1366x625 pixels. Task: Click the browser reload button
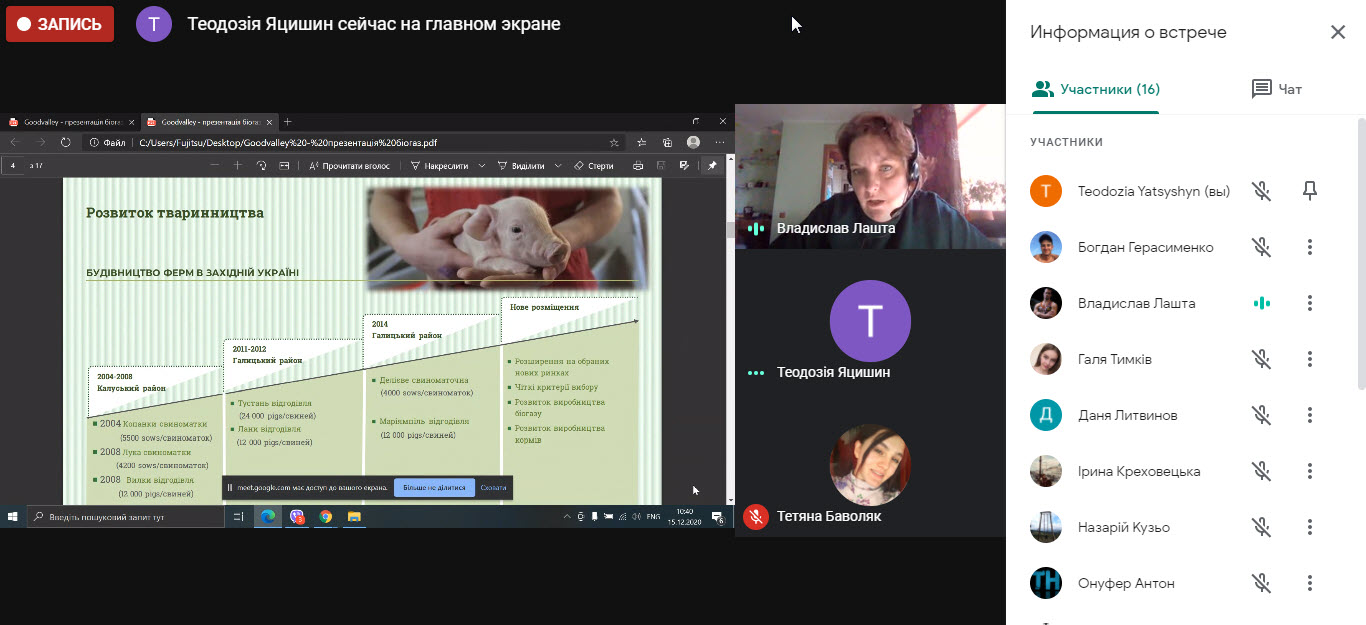[x=66, y=142]
